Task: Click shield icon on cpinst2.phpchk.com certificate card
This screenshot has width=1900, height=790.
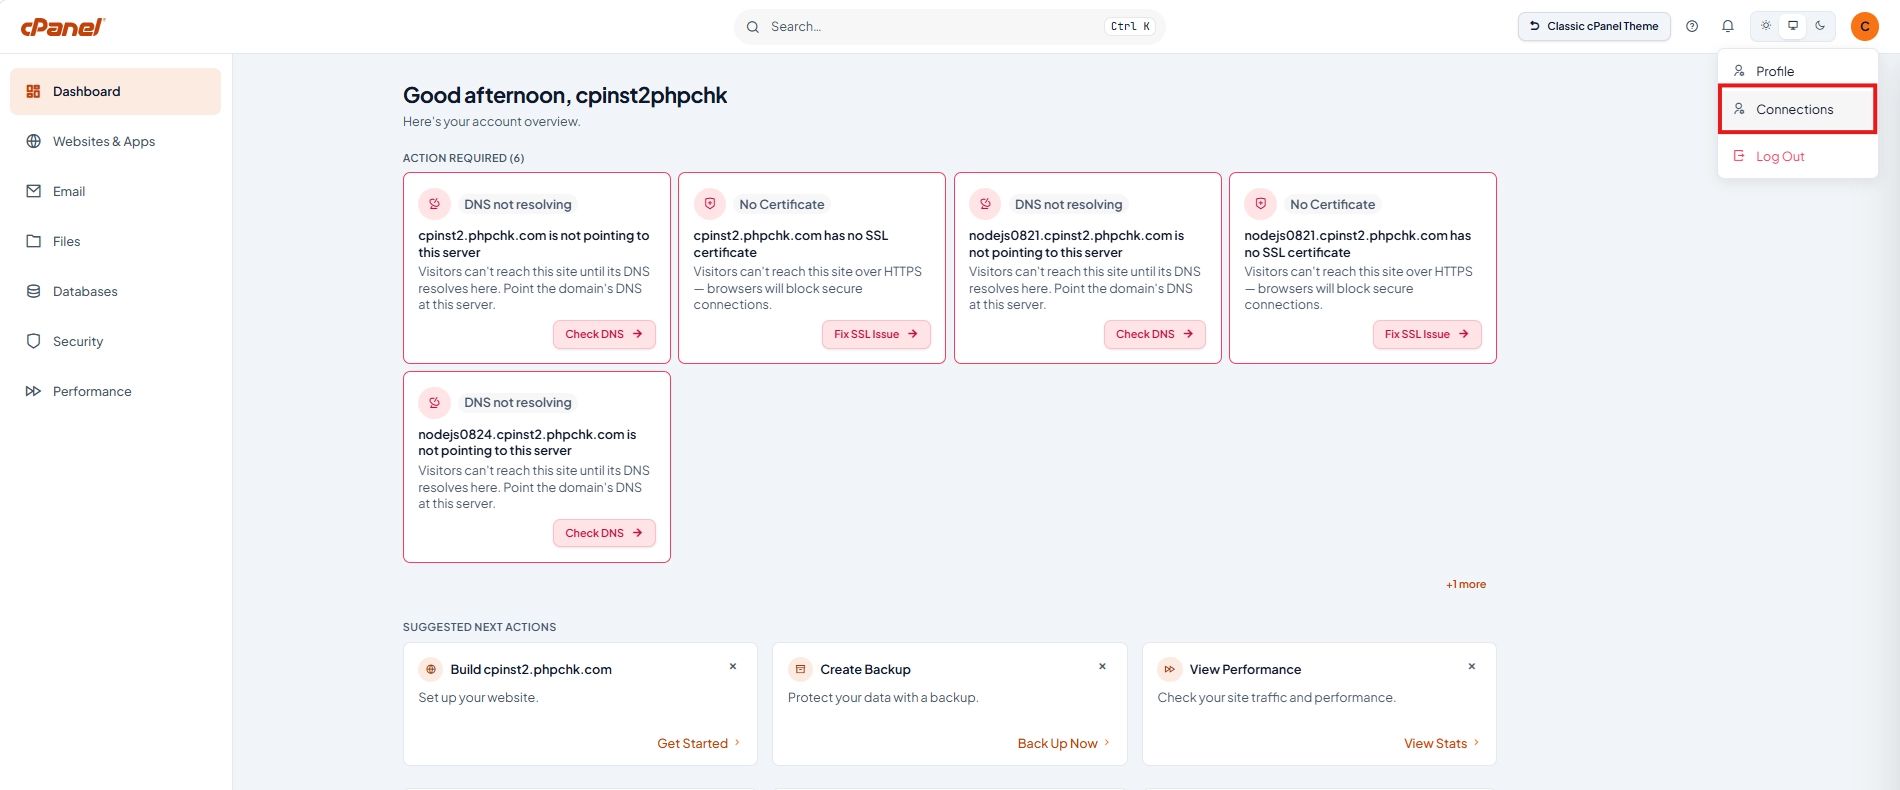Action: pyautogui.click(x=710, y=204)
